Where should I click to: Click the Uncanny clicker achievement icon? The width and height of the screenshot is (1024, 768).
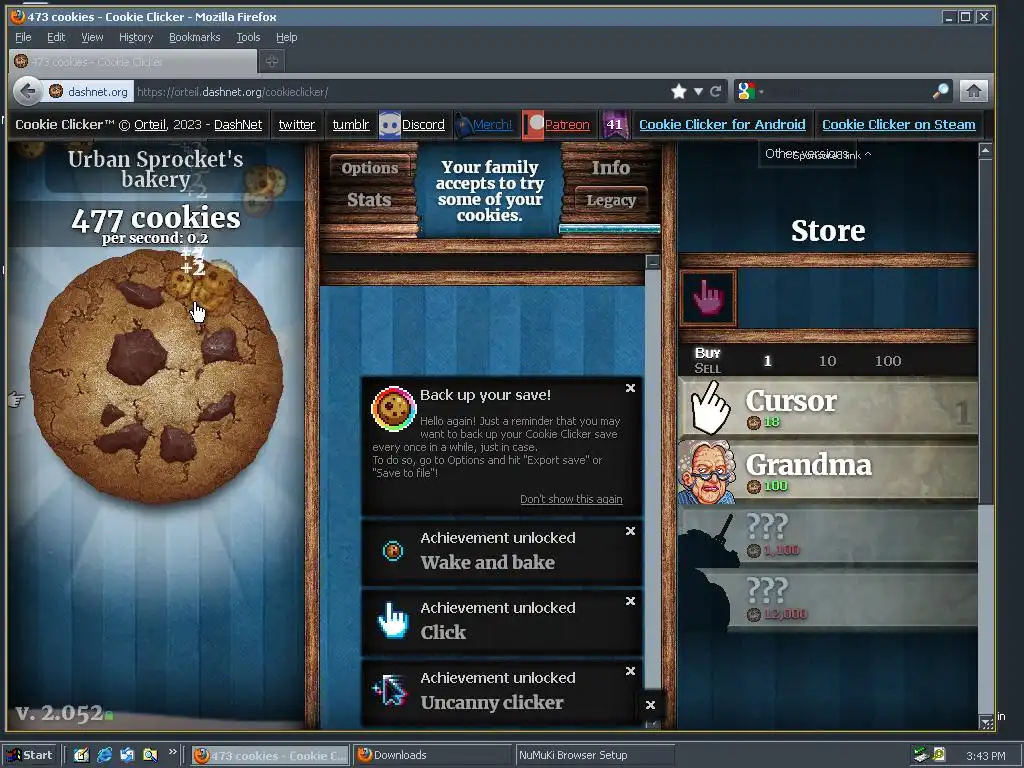pos(390,691)
